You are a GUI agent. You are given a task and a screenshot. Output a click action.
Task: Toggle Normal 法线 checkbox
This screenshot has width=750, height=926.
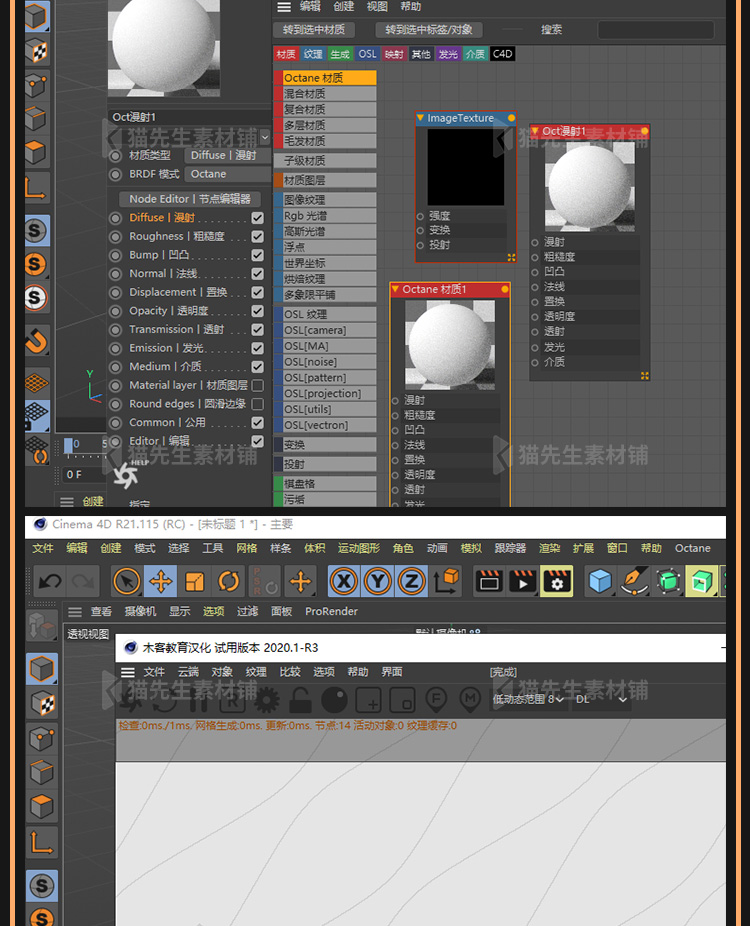257,273
